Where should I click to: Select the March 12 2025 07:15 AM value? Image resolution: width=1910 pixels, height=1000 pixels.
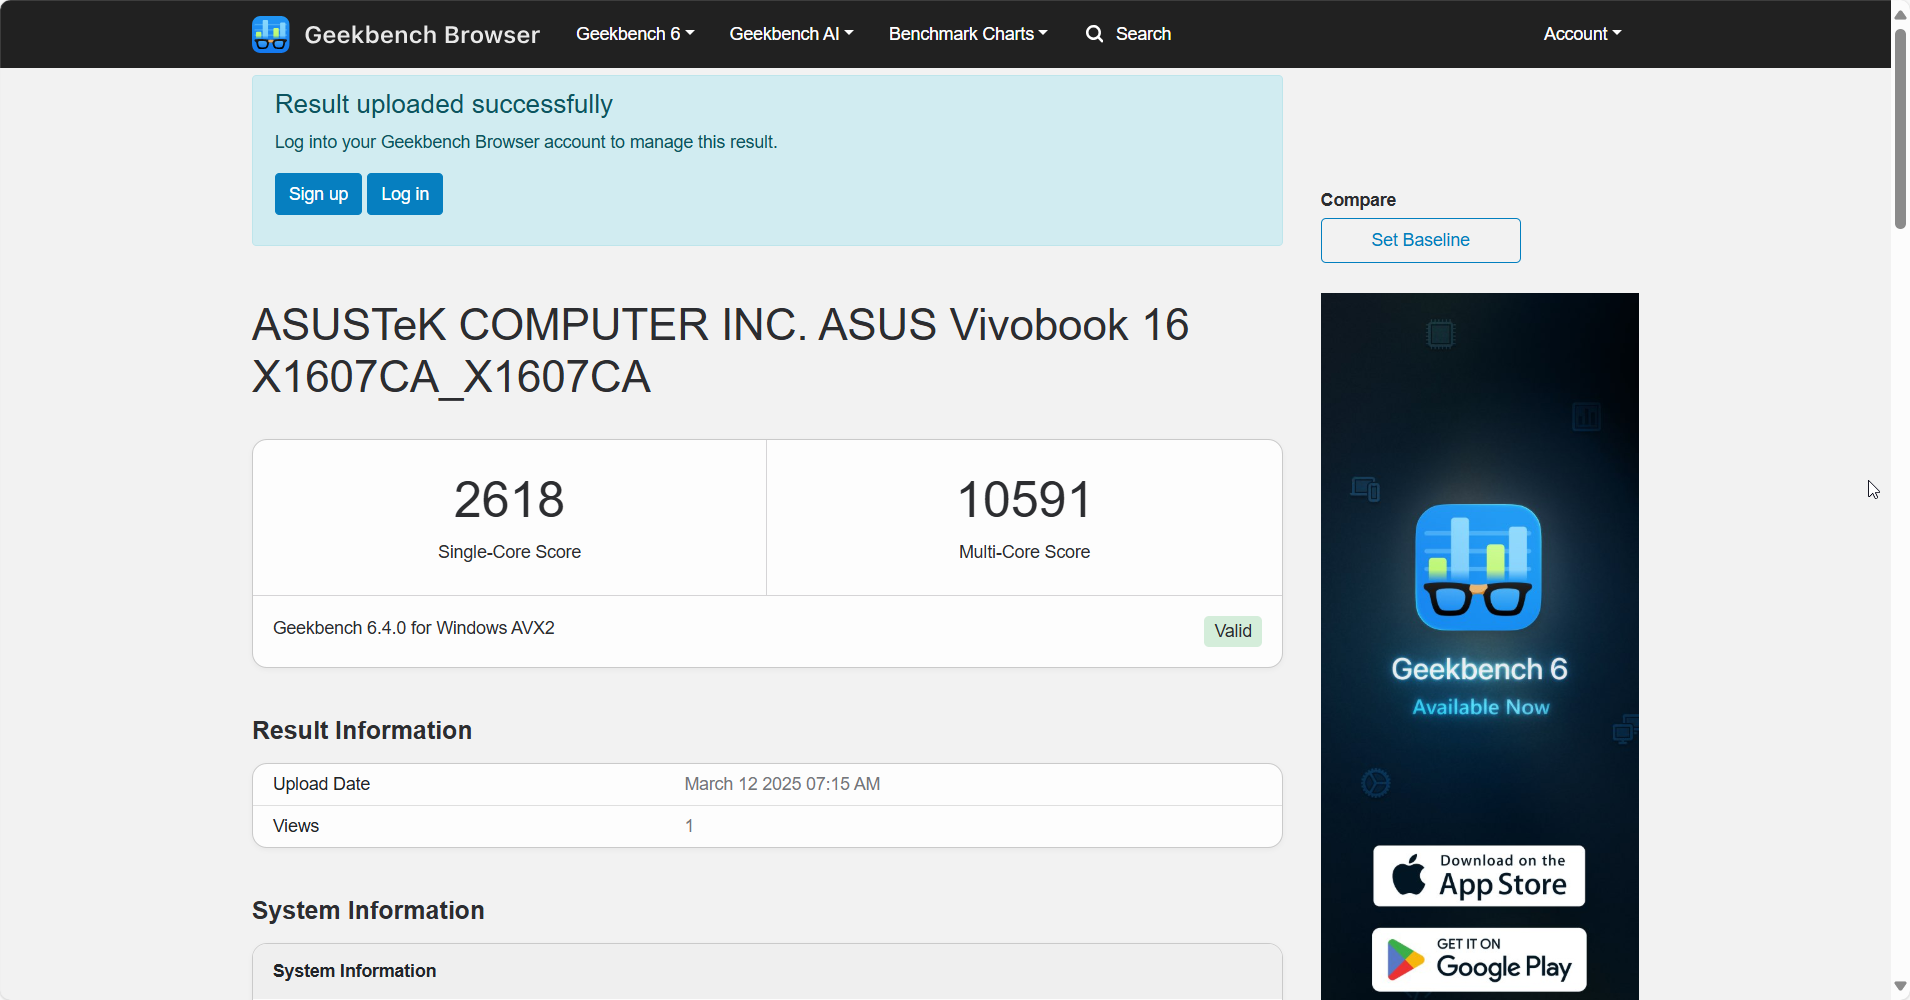(782, 784)
